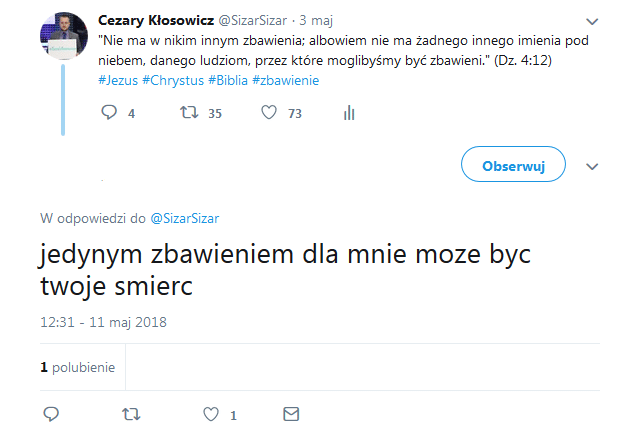Click reply icon under the reply tweet

(52, 414)
